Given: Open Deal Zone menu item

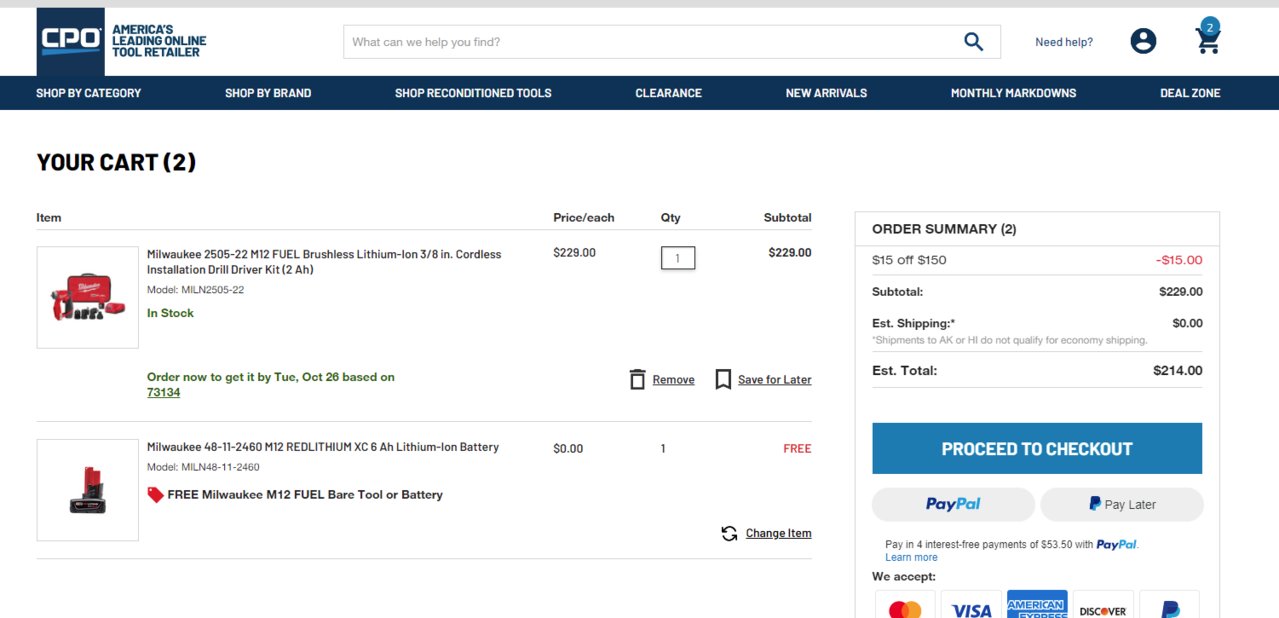Looking at the screenshot, I should point(1190,93).
